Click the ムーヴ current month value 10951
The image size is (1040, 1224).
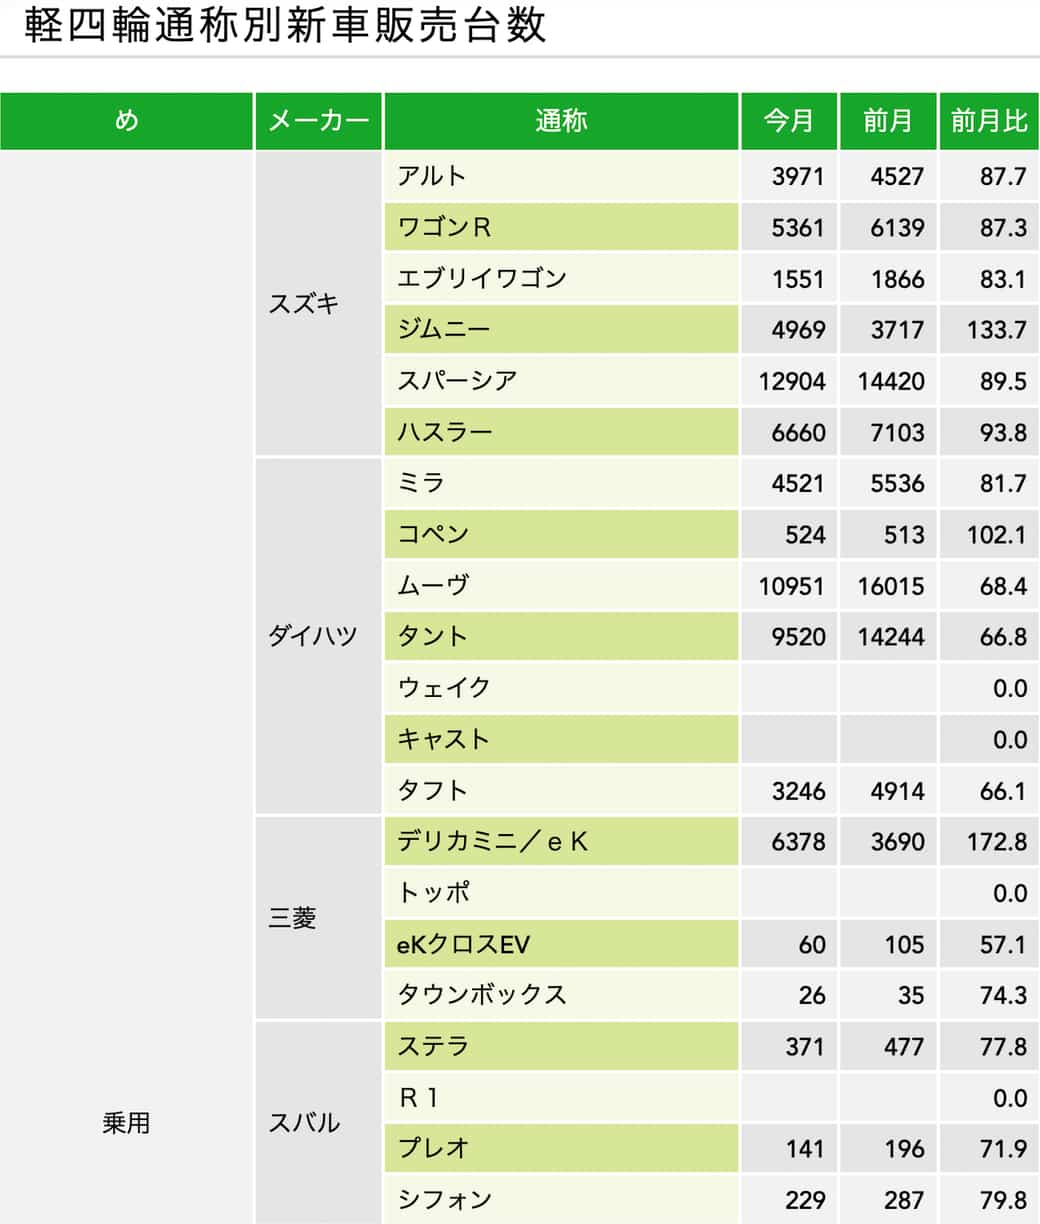point(791,586)
